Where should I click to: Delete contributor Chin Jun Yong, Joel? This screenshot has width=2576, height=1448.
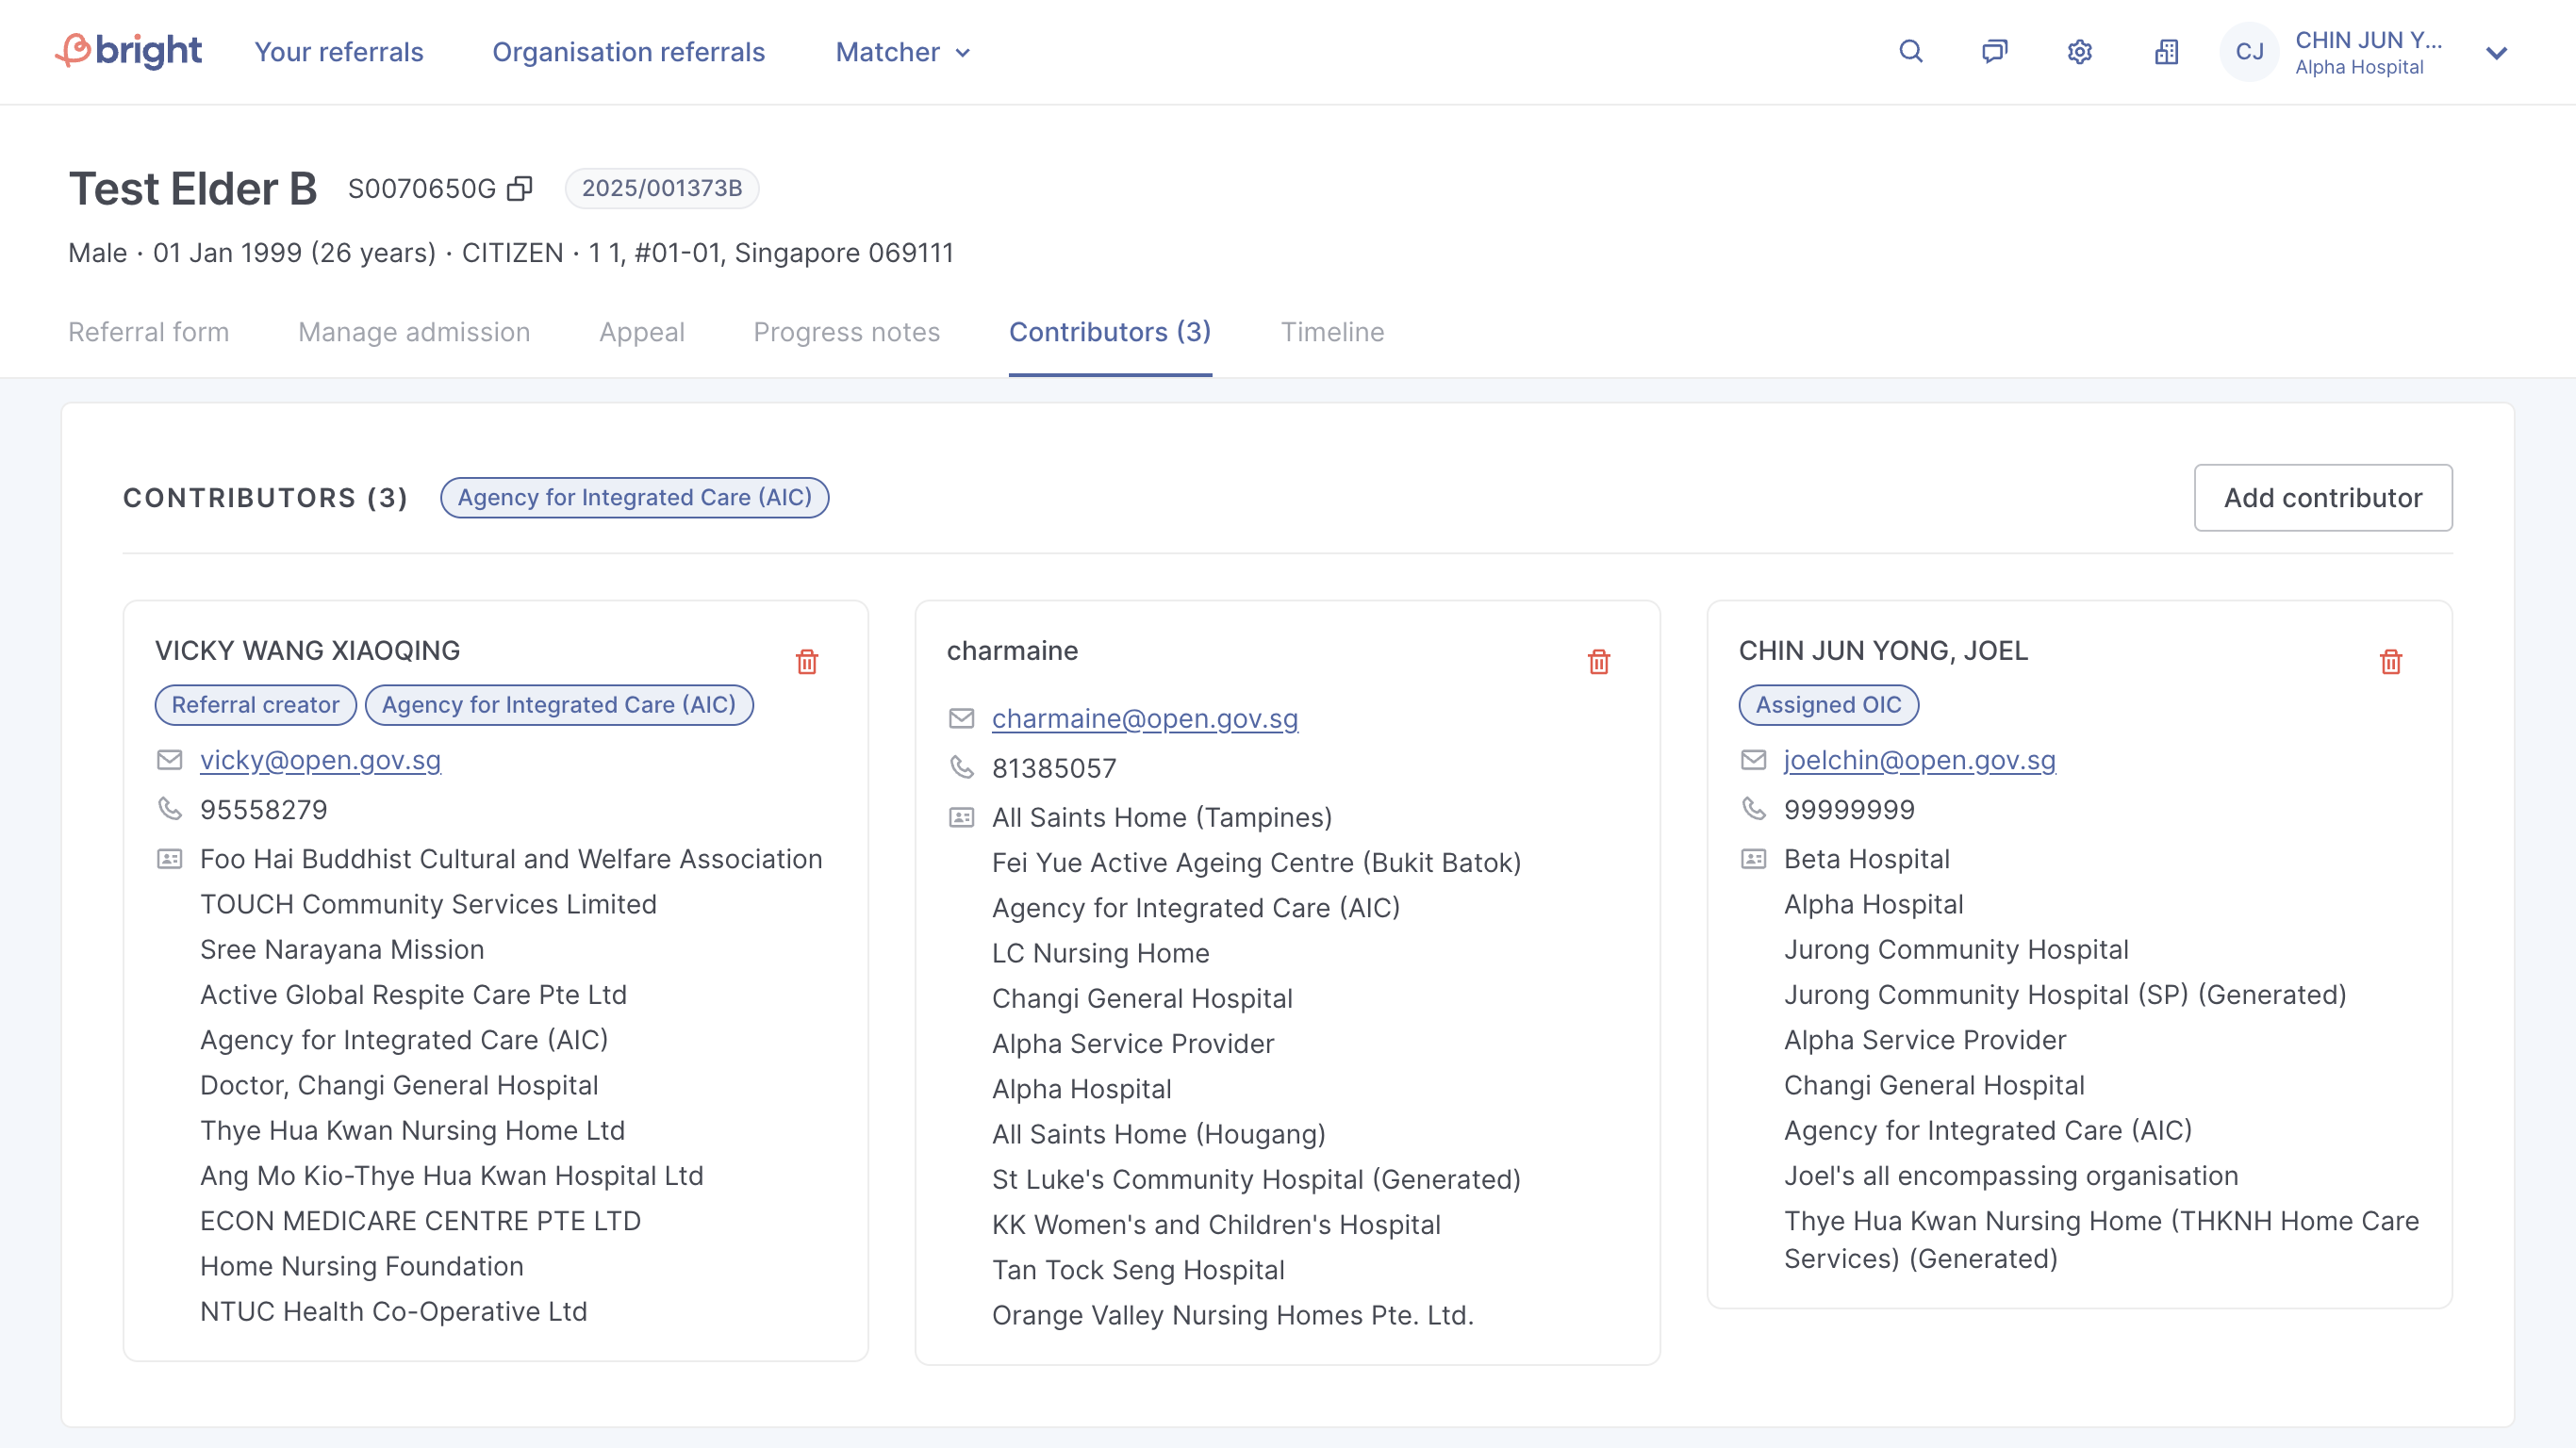pyautogui.click(x=2390, y=661)
